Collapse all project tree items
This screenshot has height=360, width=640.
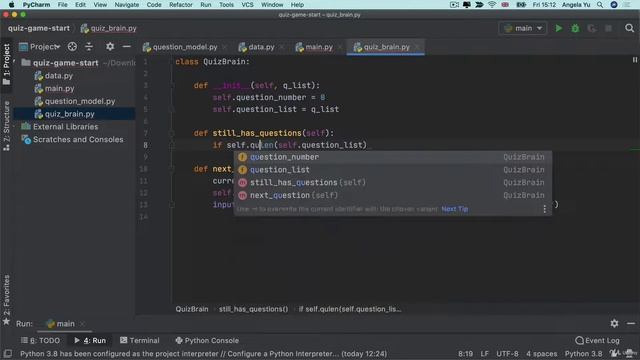click(89, 47)
